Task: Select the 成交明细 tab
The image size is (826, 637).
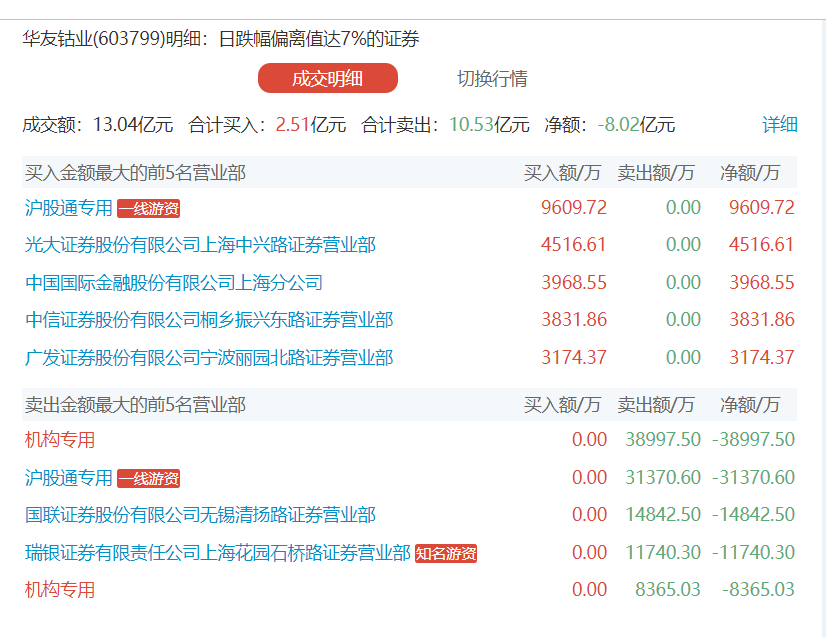Action: pos(328,78)
